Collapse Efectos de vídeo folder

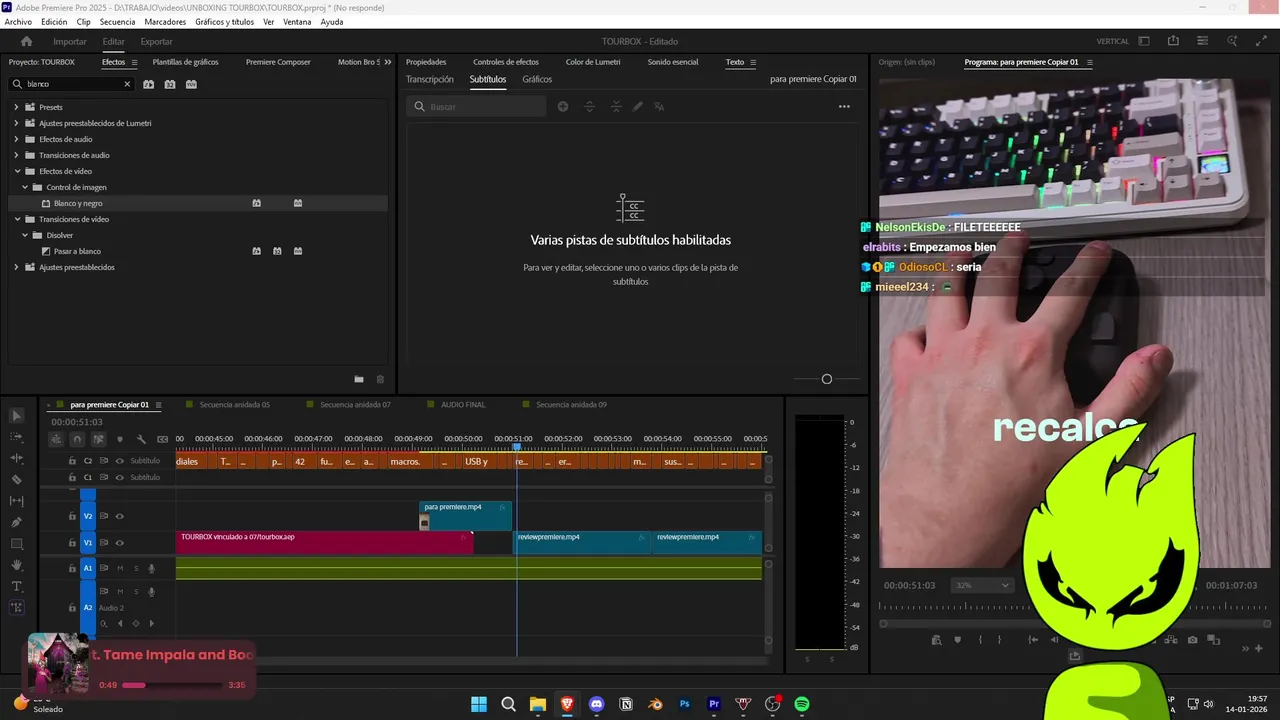[x=16, y=171]
